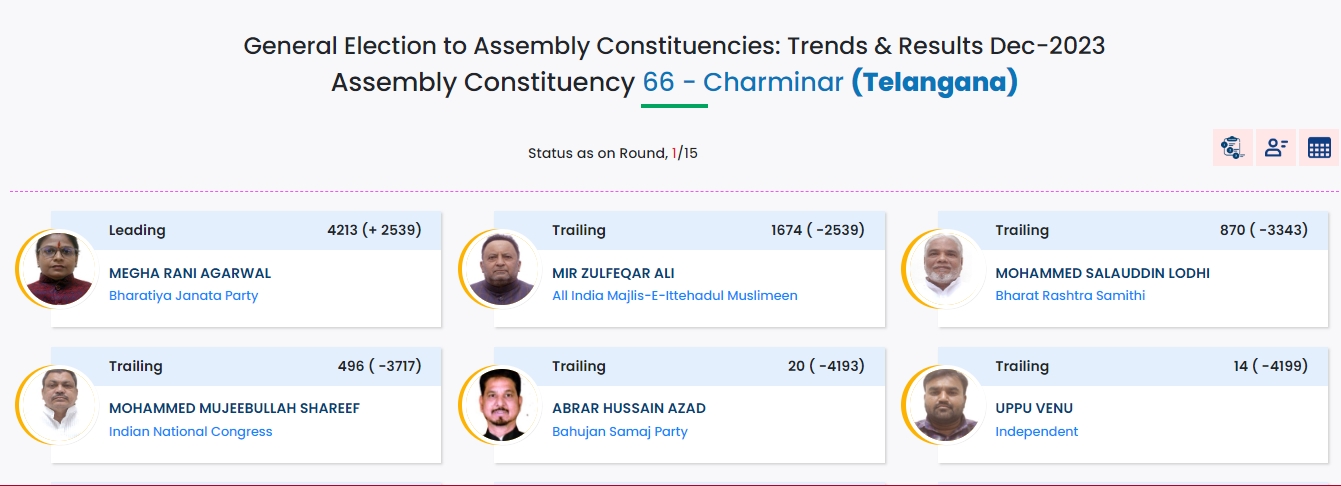
Task: Select Mir Zulfeqar Ali's portrait
Action: (501, 268)
